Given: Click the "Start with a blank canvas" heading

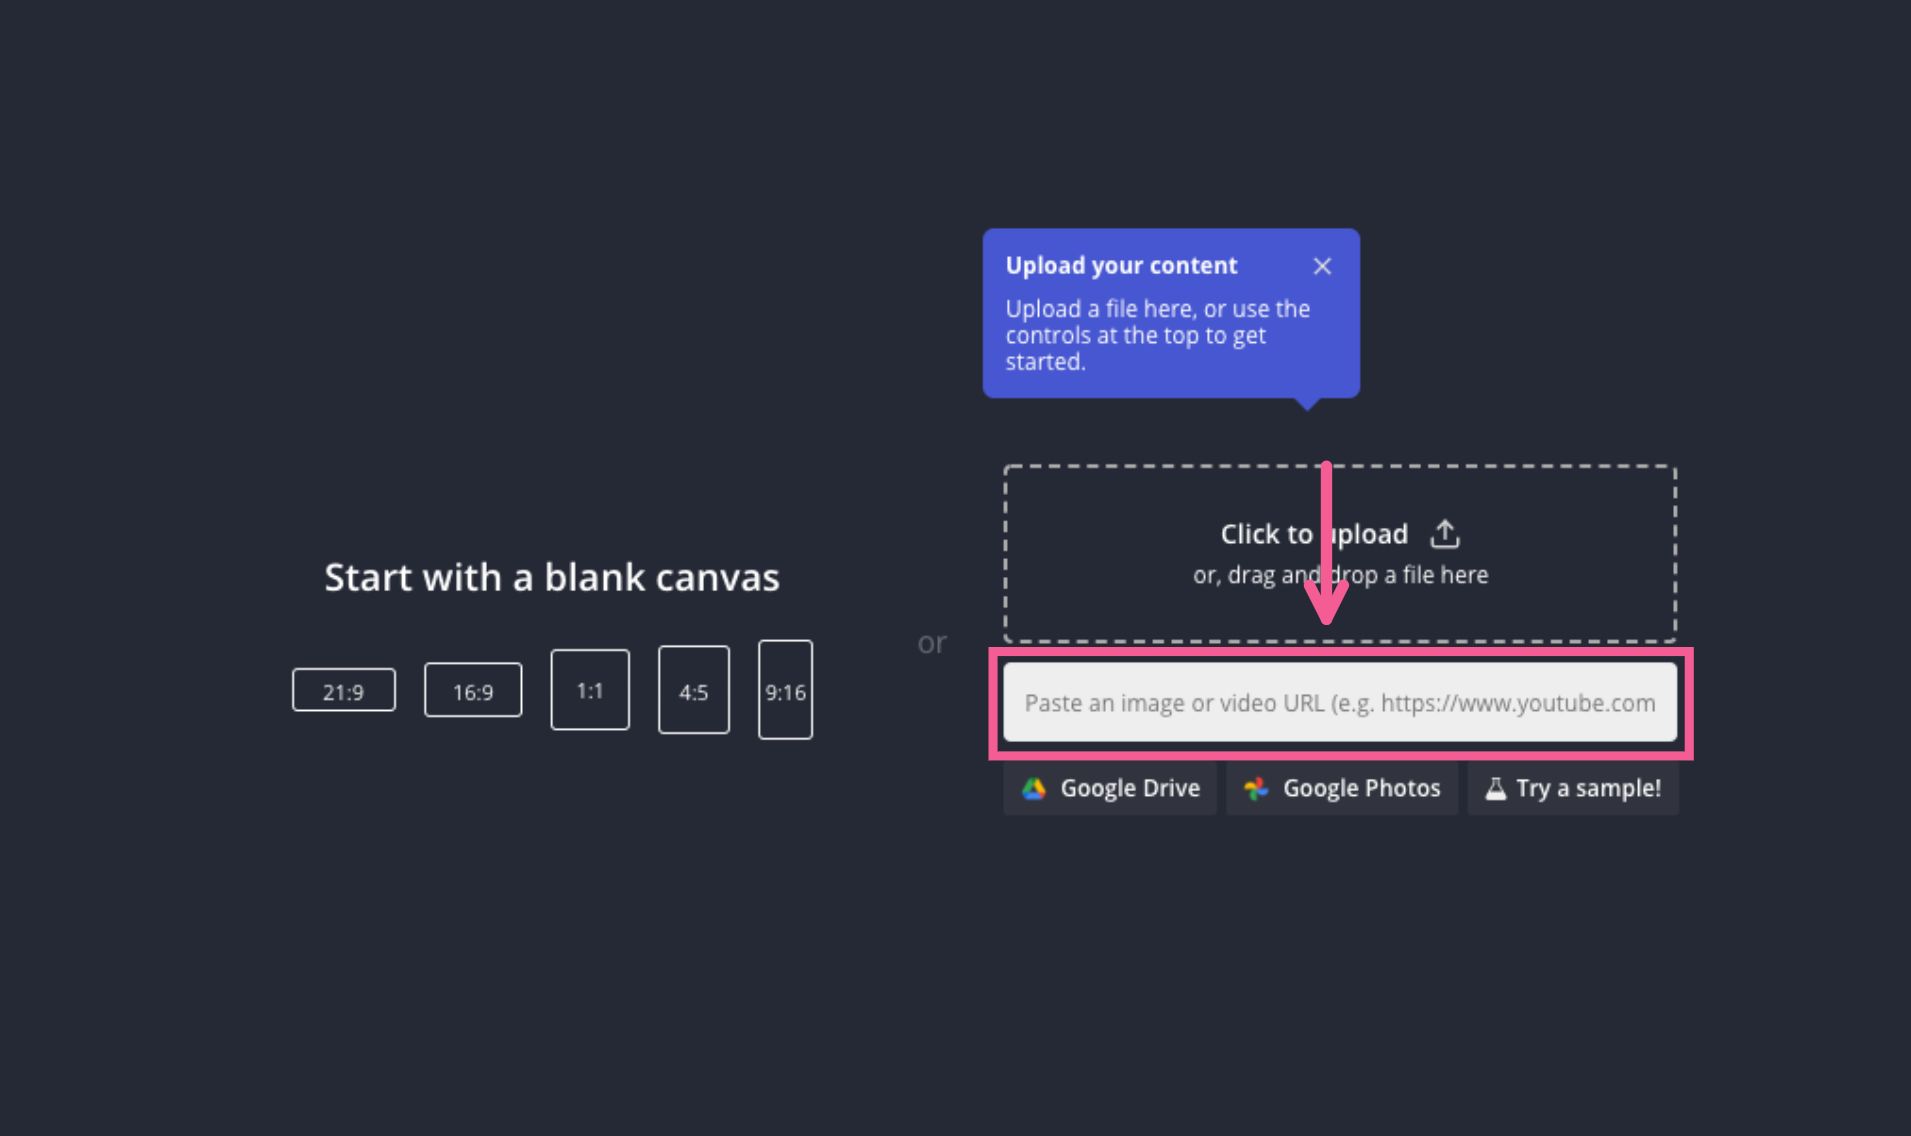Looking at the screenshot, I should [x=552, y=578].
